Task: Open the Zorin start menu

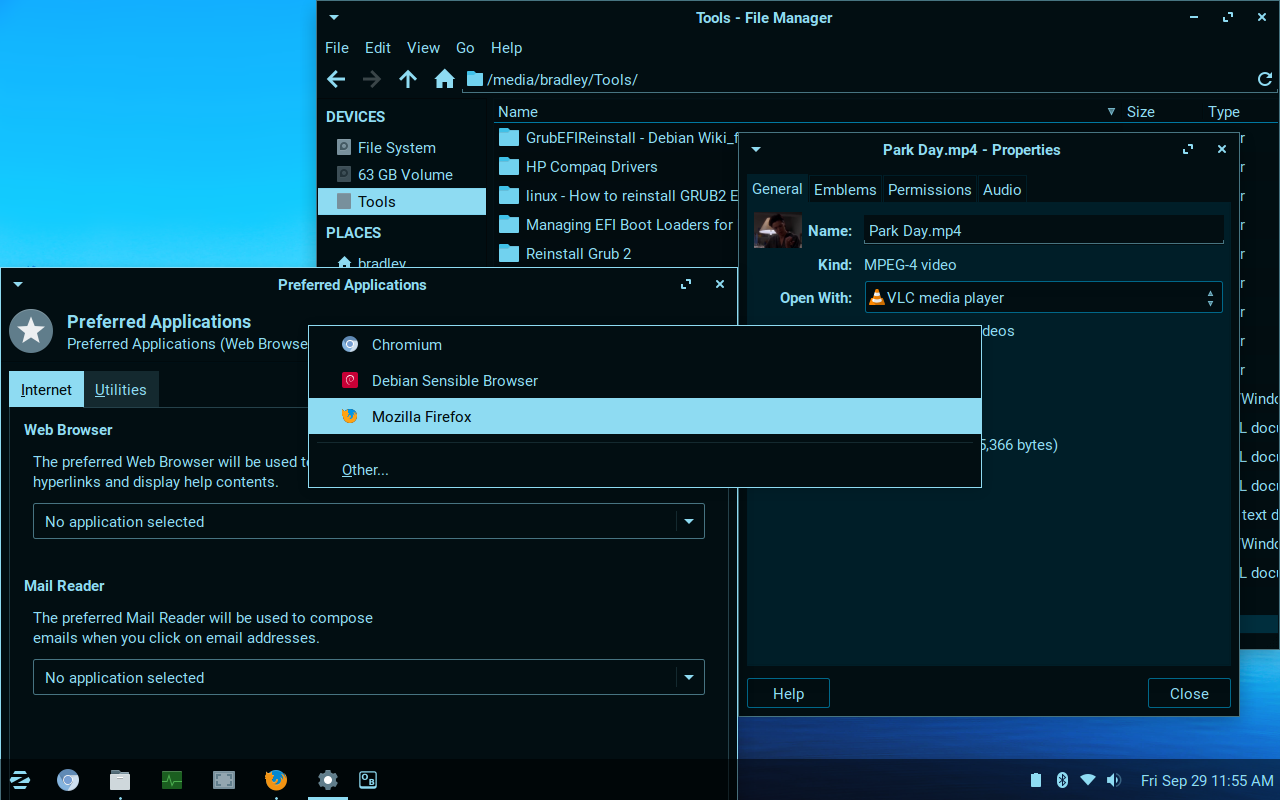Action: tap(20, 780)
